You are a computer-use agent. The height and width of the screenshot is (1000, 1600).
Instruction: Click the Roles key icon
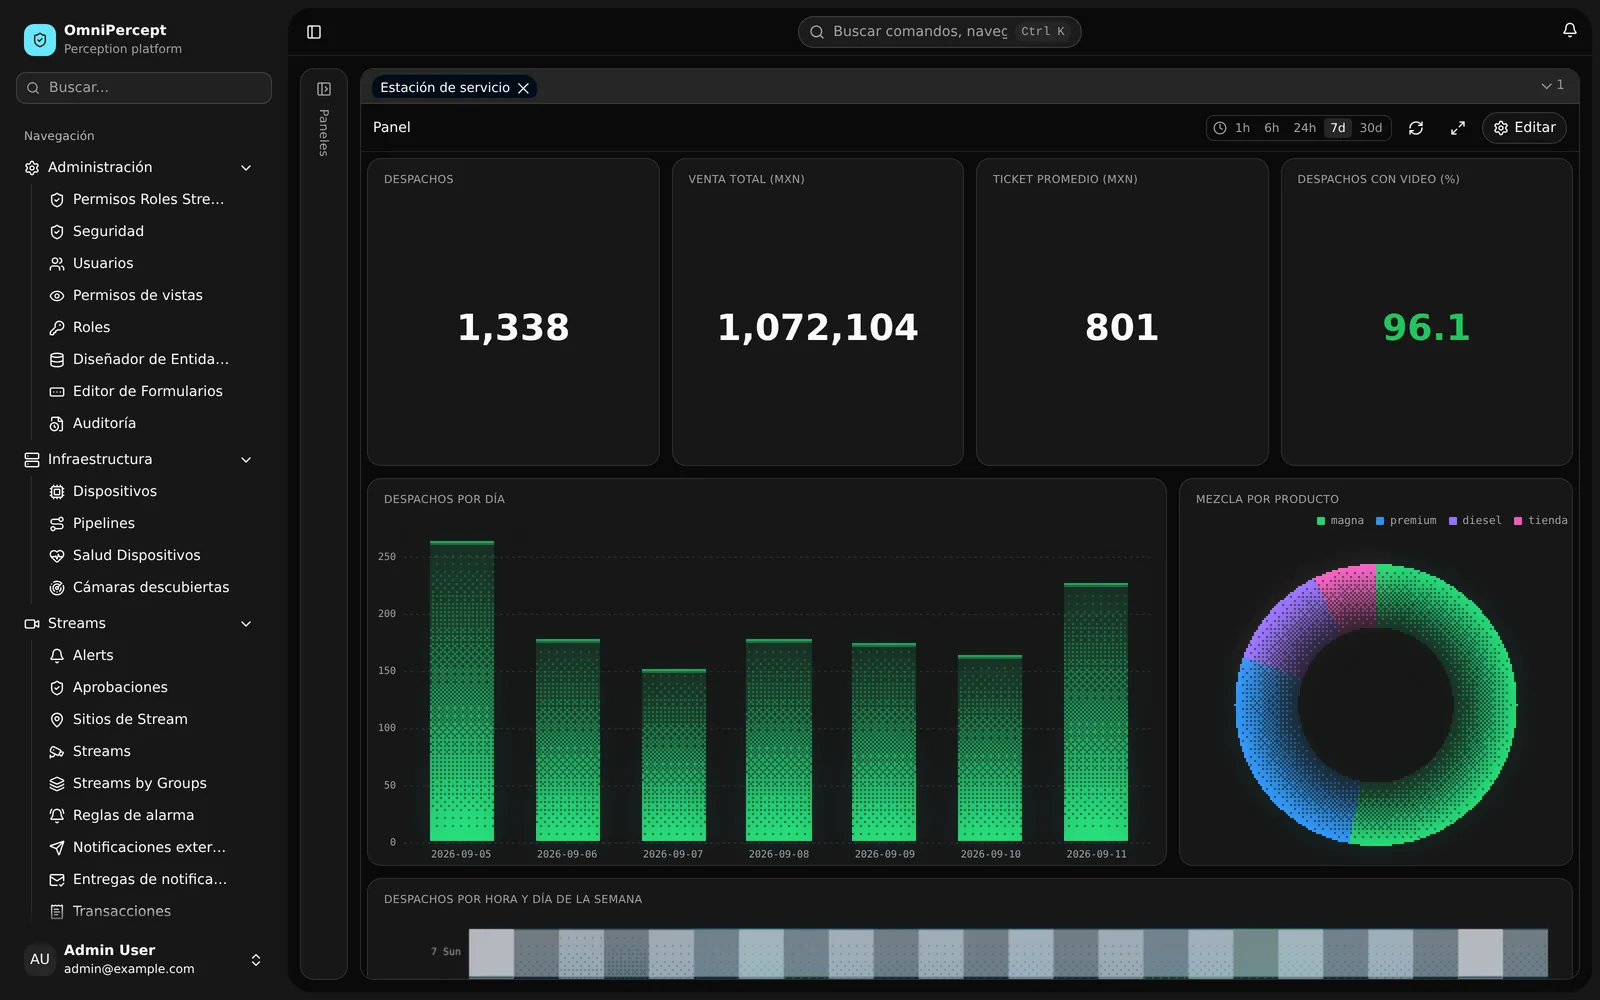[57, 328]
